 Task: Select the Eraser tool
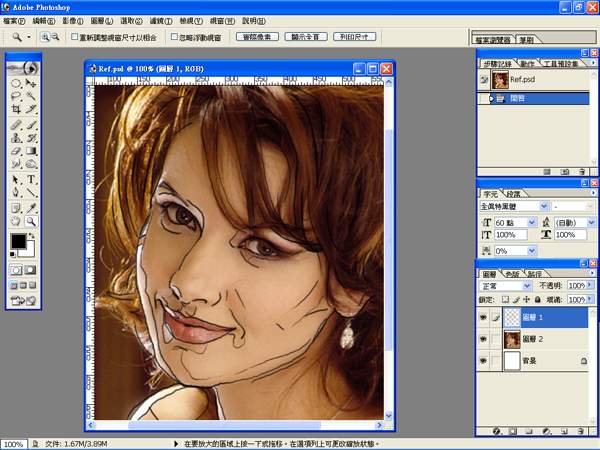pyautogui.click(x=16, y=151)
